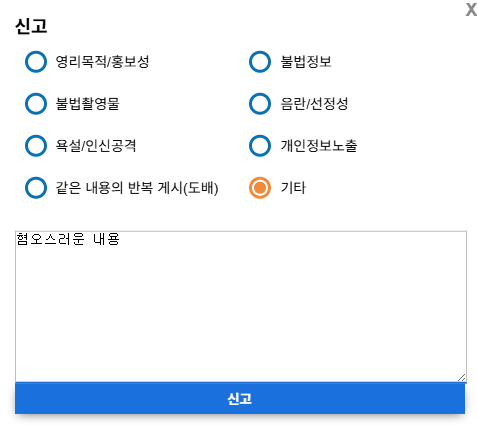Close the report dialog with X
Screen dimensions: 477x425
(471, 9)
